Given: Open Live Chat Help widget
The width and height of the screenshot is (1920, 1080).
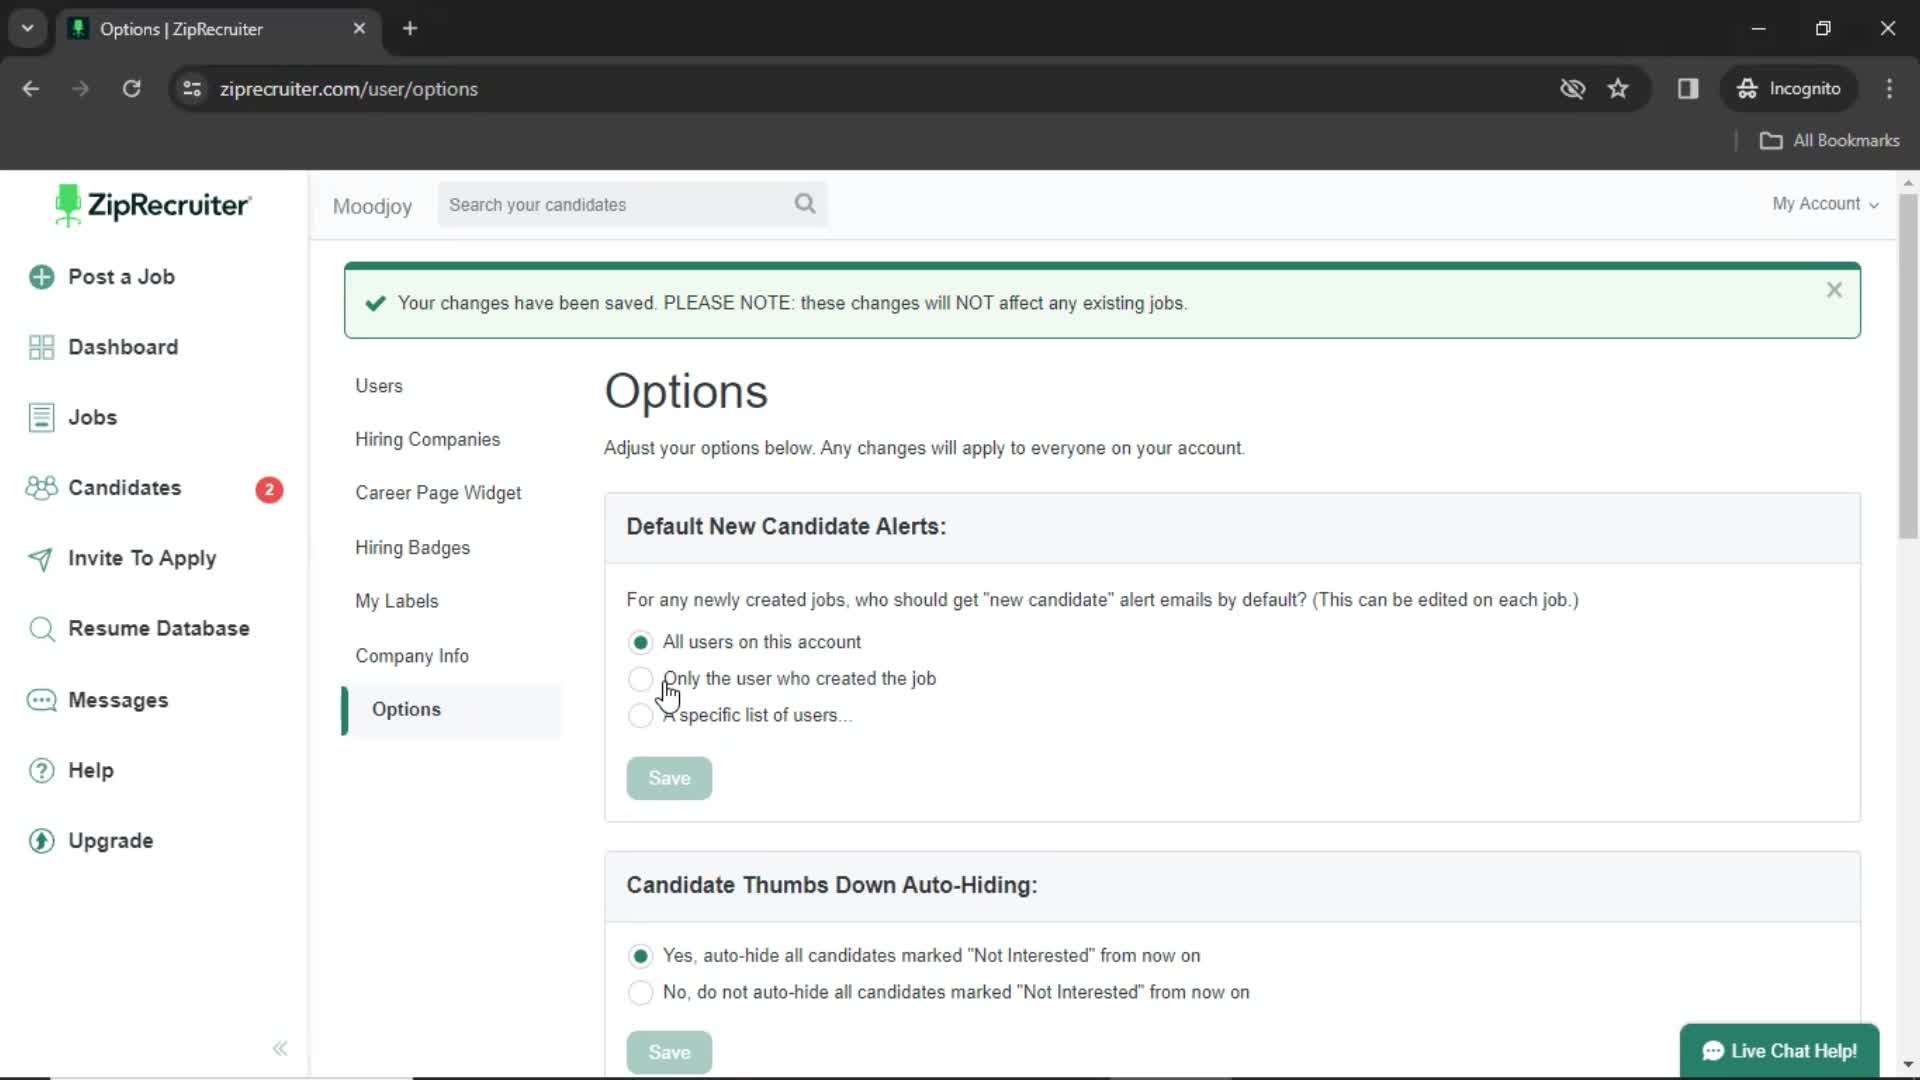Looking at the screenshot, I should pos(1780,1051).
